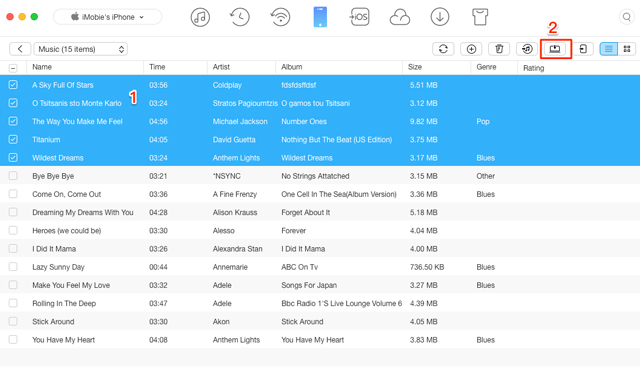
Task: Open the media download icon
Action: point(440,17)
